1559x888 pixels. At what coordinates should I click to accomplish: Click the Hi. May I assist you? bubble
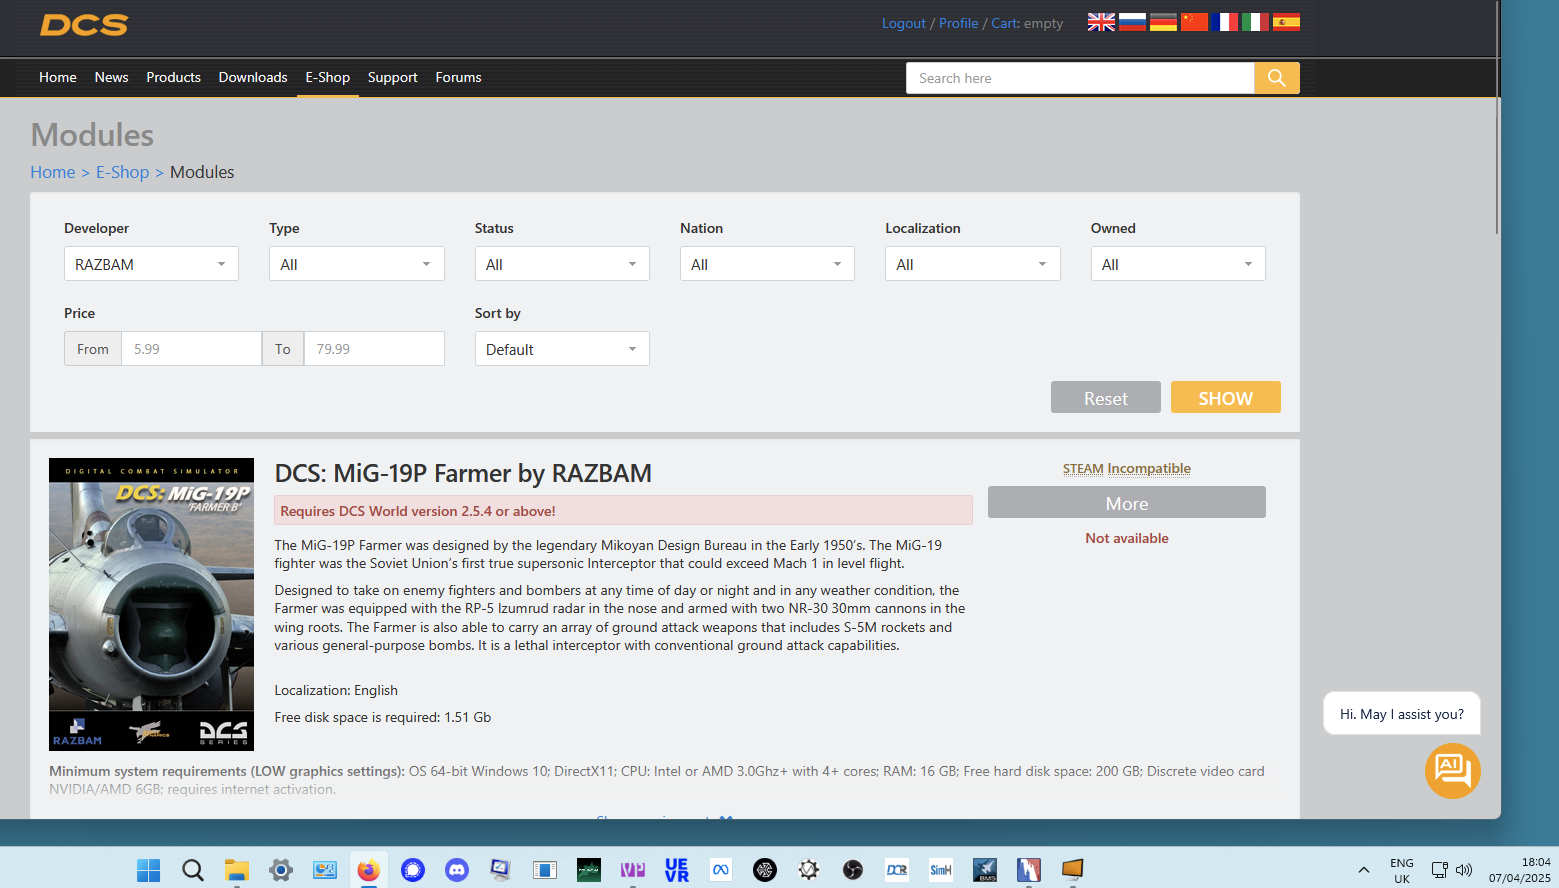[x=1402, y=714]
